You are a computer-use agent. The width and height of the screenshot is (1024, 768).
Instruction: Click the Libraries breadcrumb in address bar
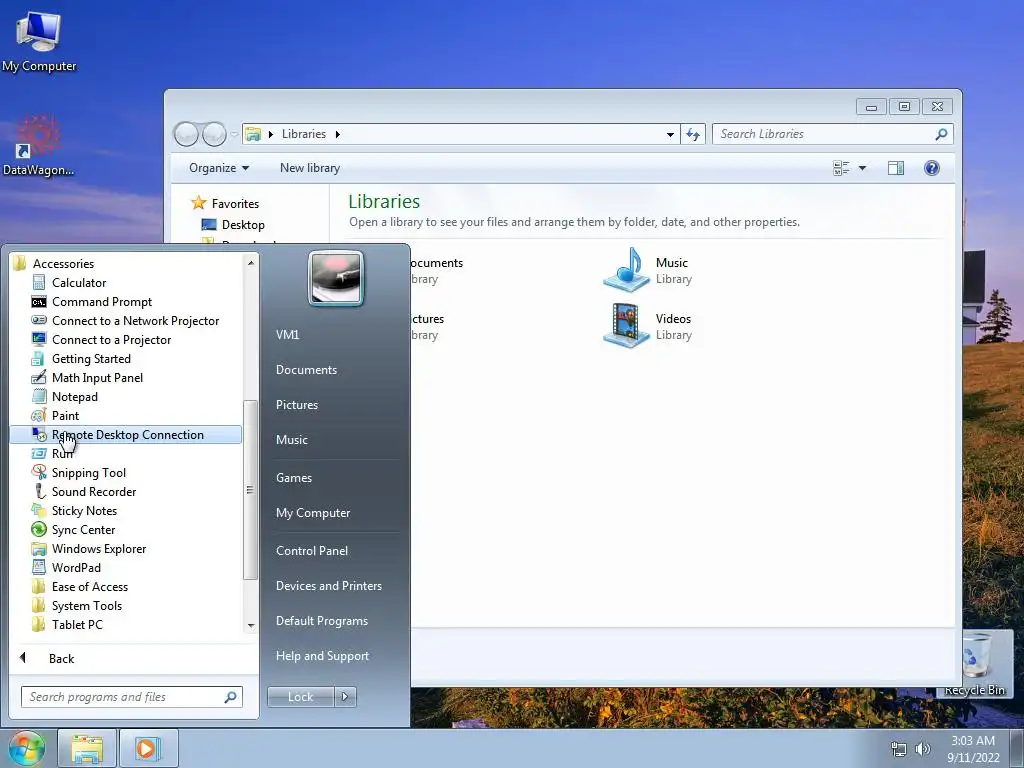[x=304, y=134]
